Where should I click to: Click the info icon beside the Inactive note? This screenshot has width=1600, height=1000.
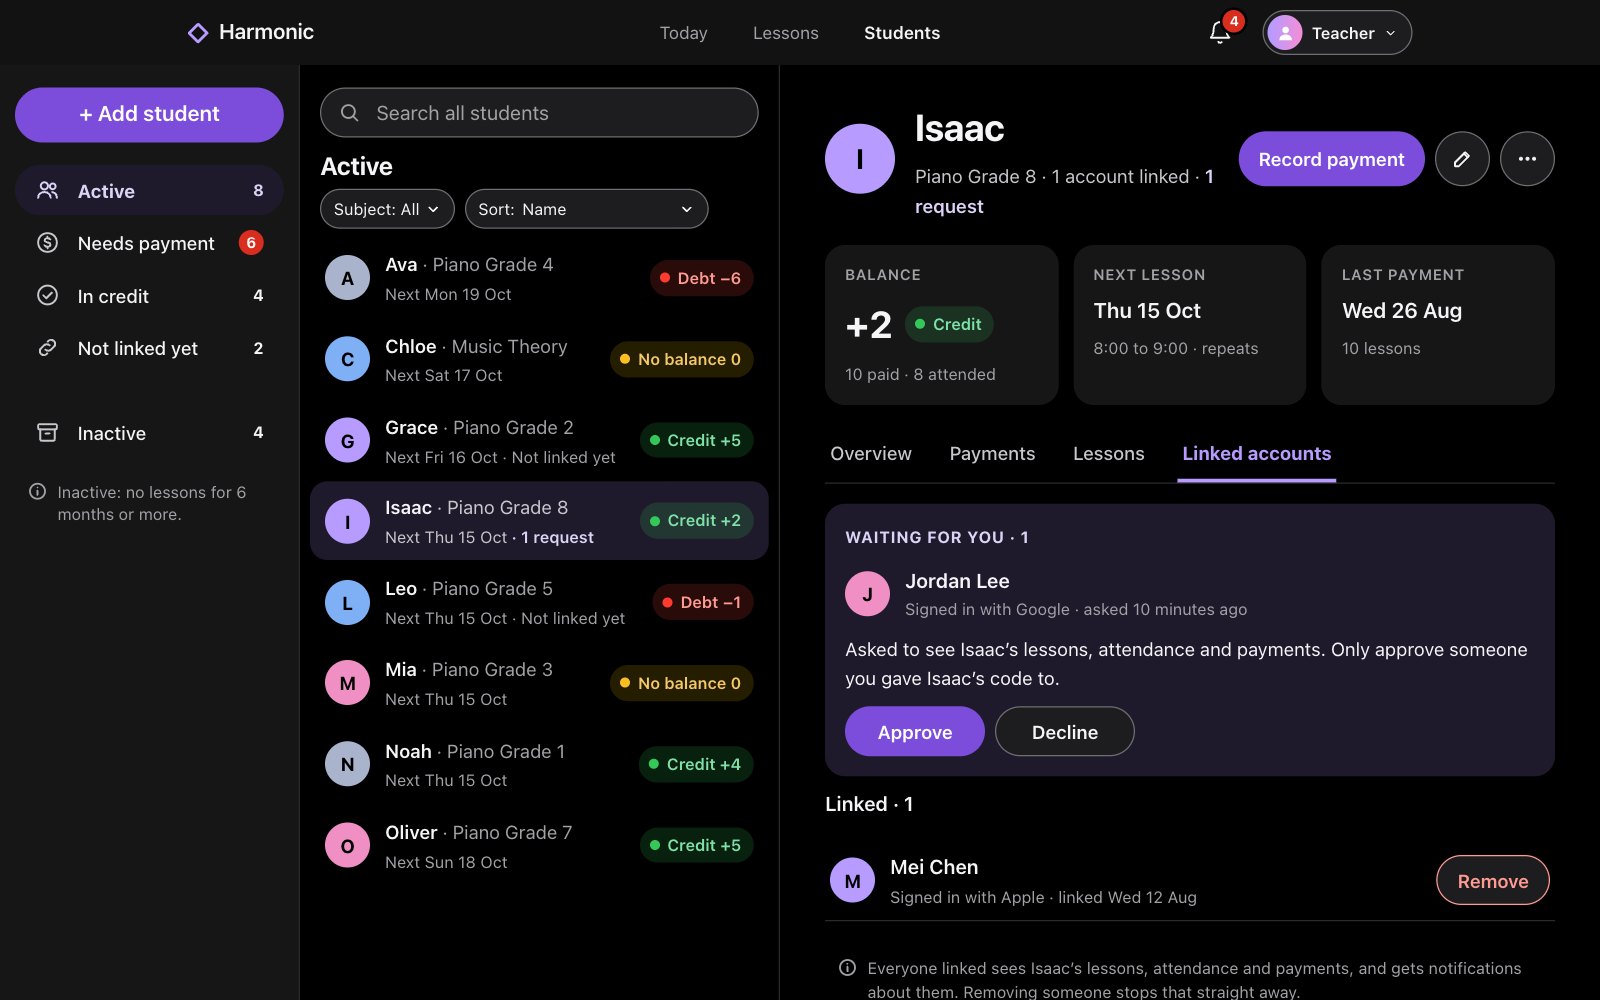(38, 492)
